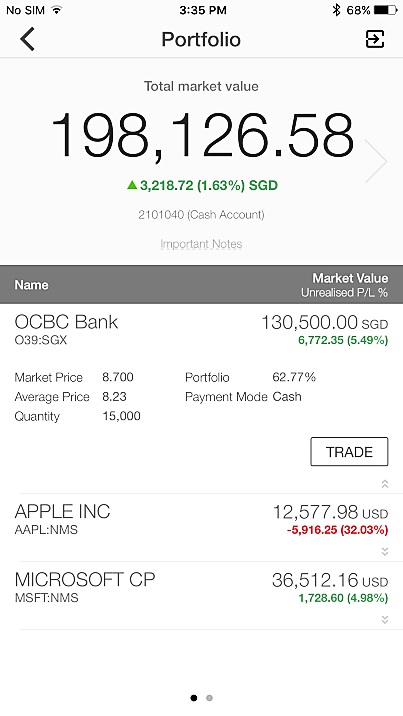Switch to the second page dot

[209, 698]
